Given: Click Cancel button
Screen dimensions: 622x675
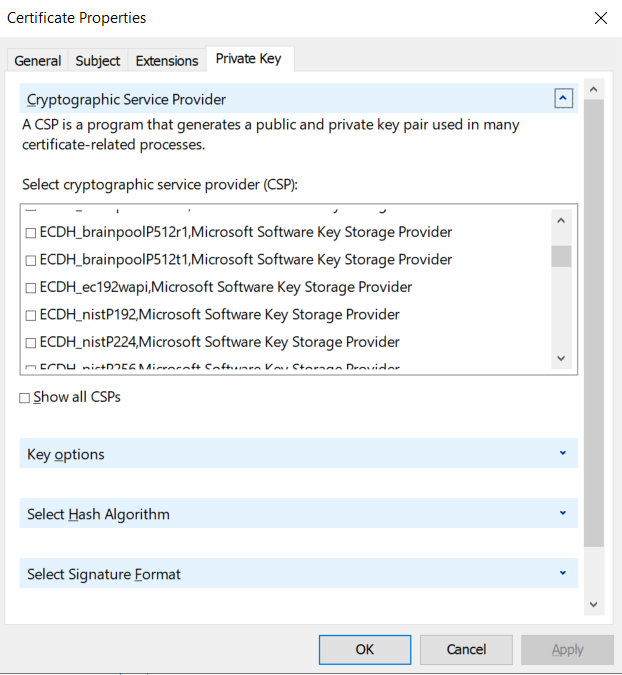Looking at the screenshot, I should pyautogui.click(x=466, y=649).
